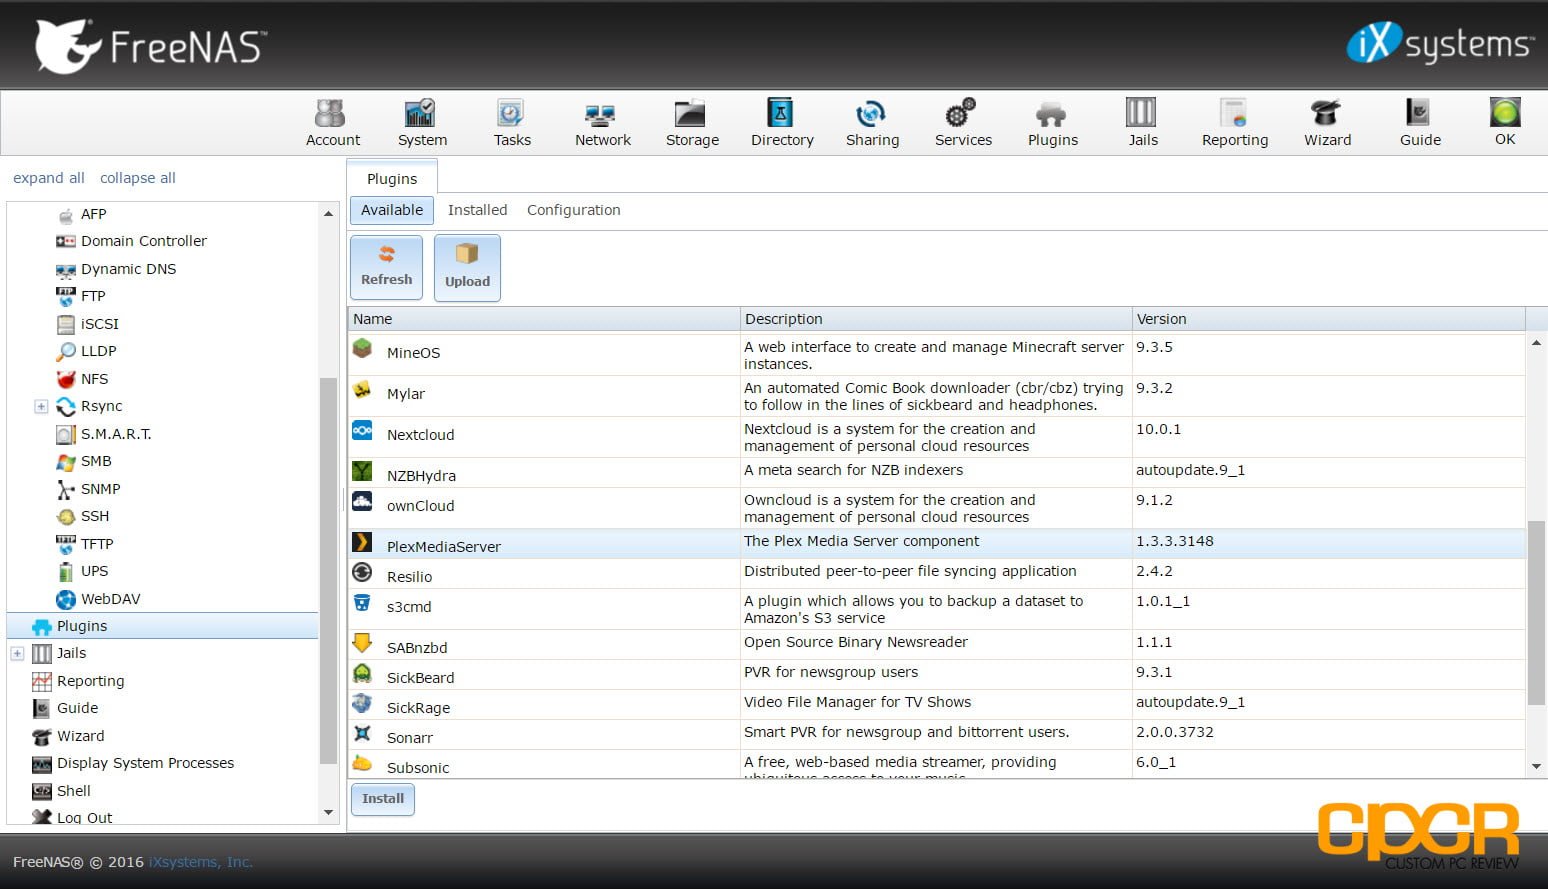Select FTP in the services tree
Screen dimensions: 1548x890
tap(93, 296)
